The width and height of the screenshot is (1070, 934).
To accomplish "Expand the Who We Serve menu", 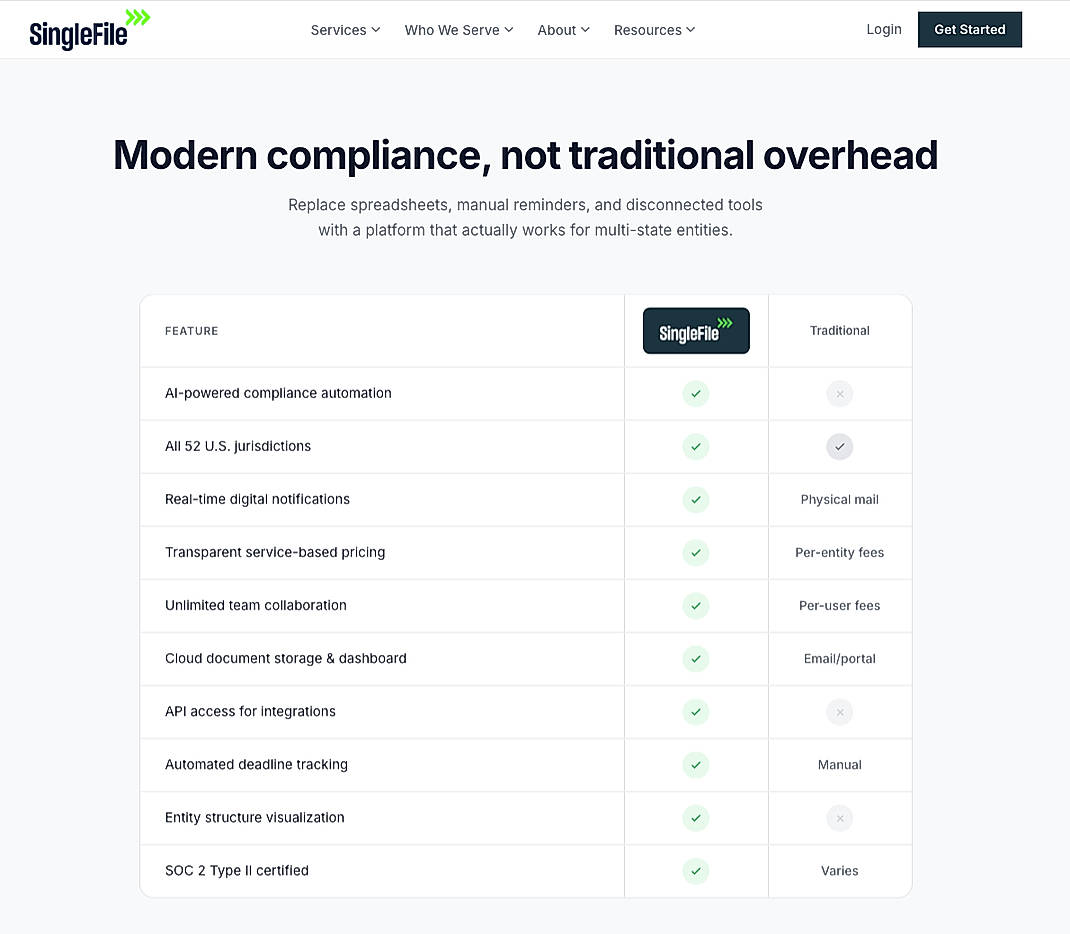I will [x=459, y=30].
